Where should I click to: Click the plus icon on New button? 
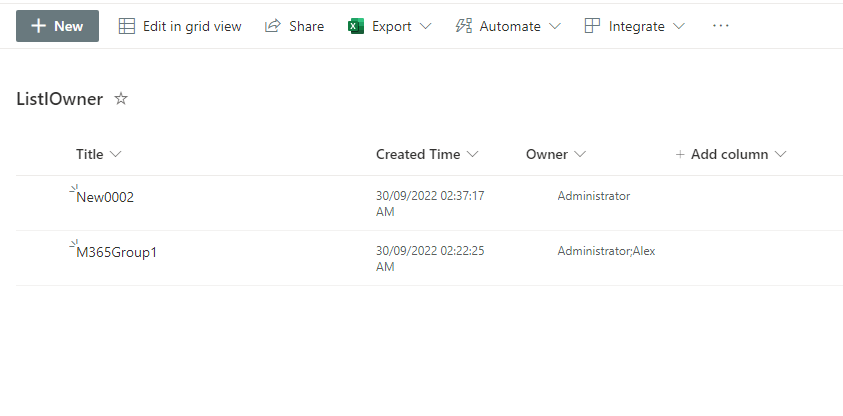point(38,26)
